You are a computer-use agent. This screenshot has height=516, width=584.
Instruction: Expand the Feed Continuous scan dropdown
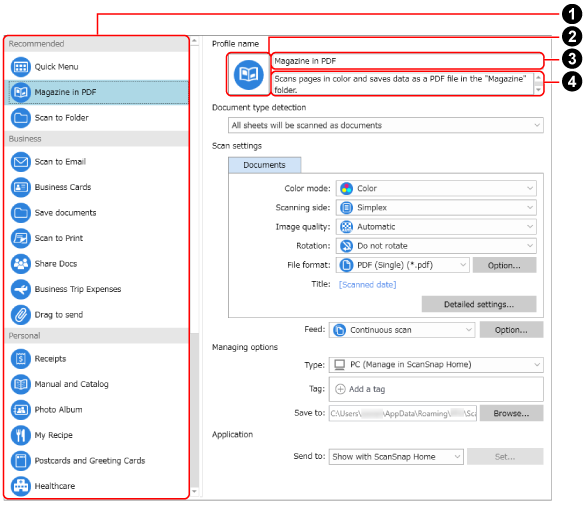[x=402, y=330]
